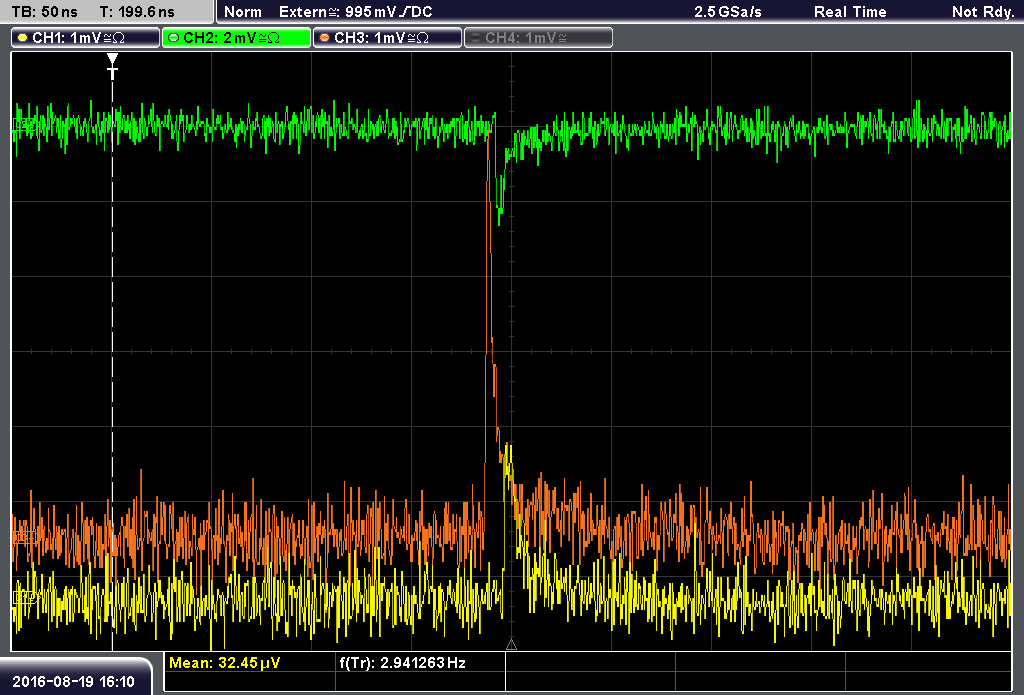Click the 2016-08-19 16:10 date stamp
Viewport: 1024px width, 695px height.
[x=73, y=682]
